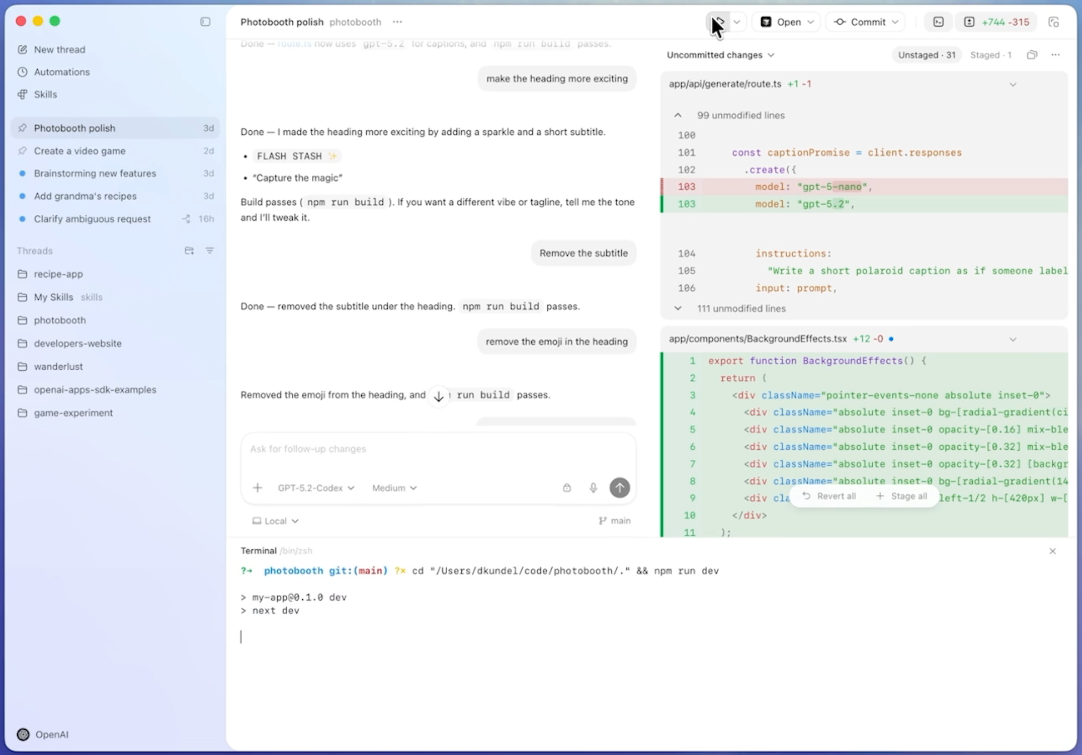This screenshot has height=755, width=1082.
Task: Click the run action button in the toolbar
Action: pyautogui.click(x=718, y=22)
